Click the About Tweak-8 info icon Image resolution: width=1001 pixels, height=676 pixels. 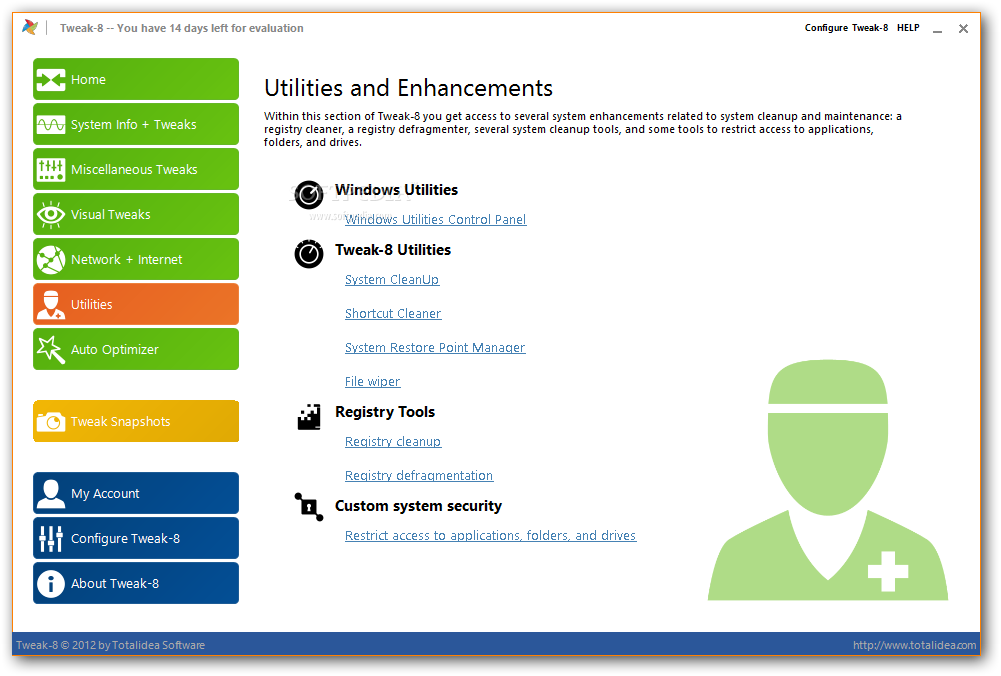(x=51, y=583)
